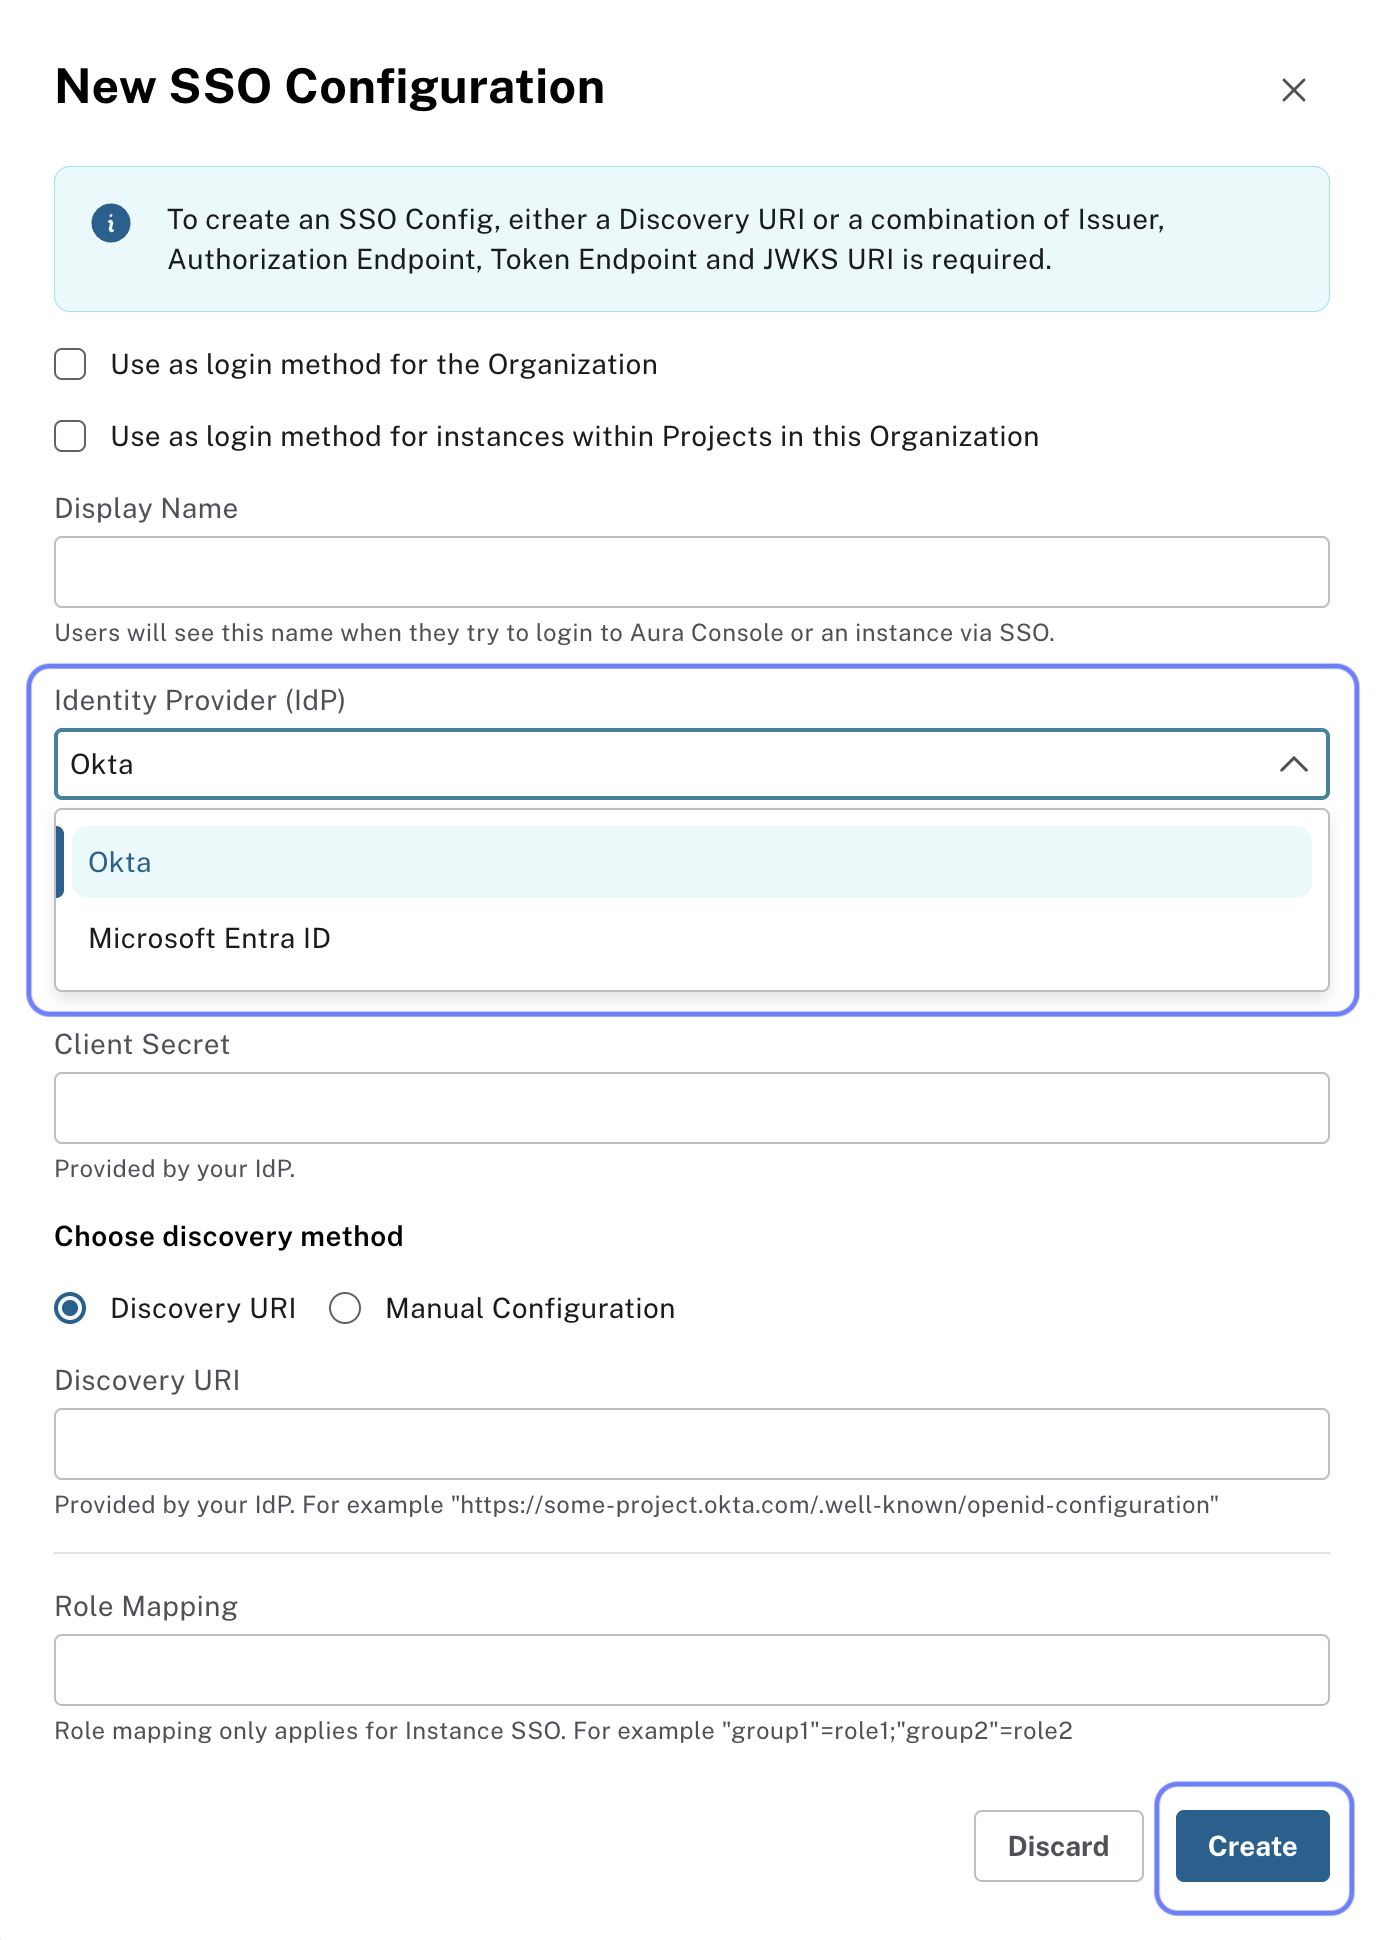
Task: Check login method for instances within Projects
Action: pyautogui.click(x=69, y=436)
